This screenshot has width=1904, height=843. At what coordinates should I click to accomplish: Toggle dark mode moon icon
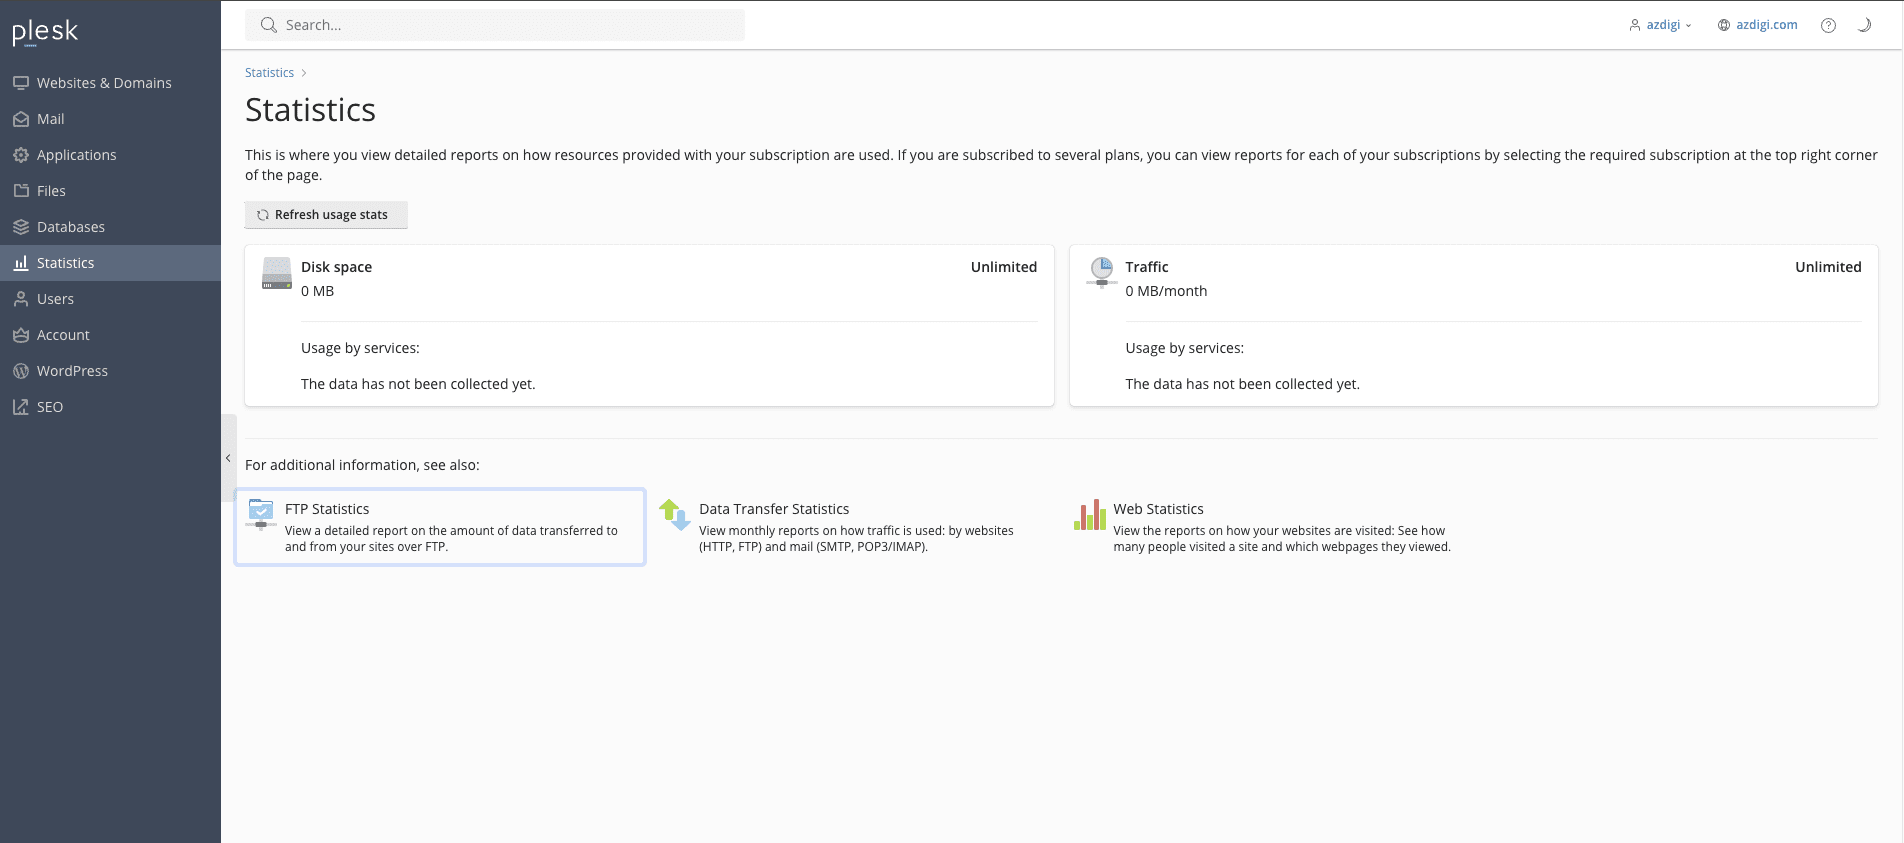click(x=1864, y=26)
